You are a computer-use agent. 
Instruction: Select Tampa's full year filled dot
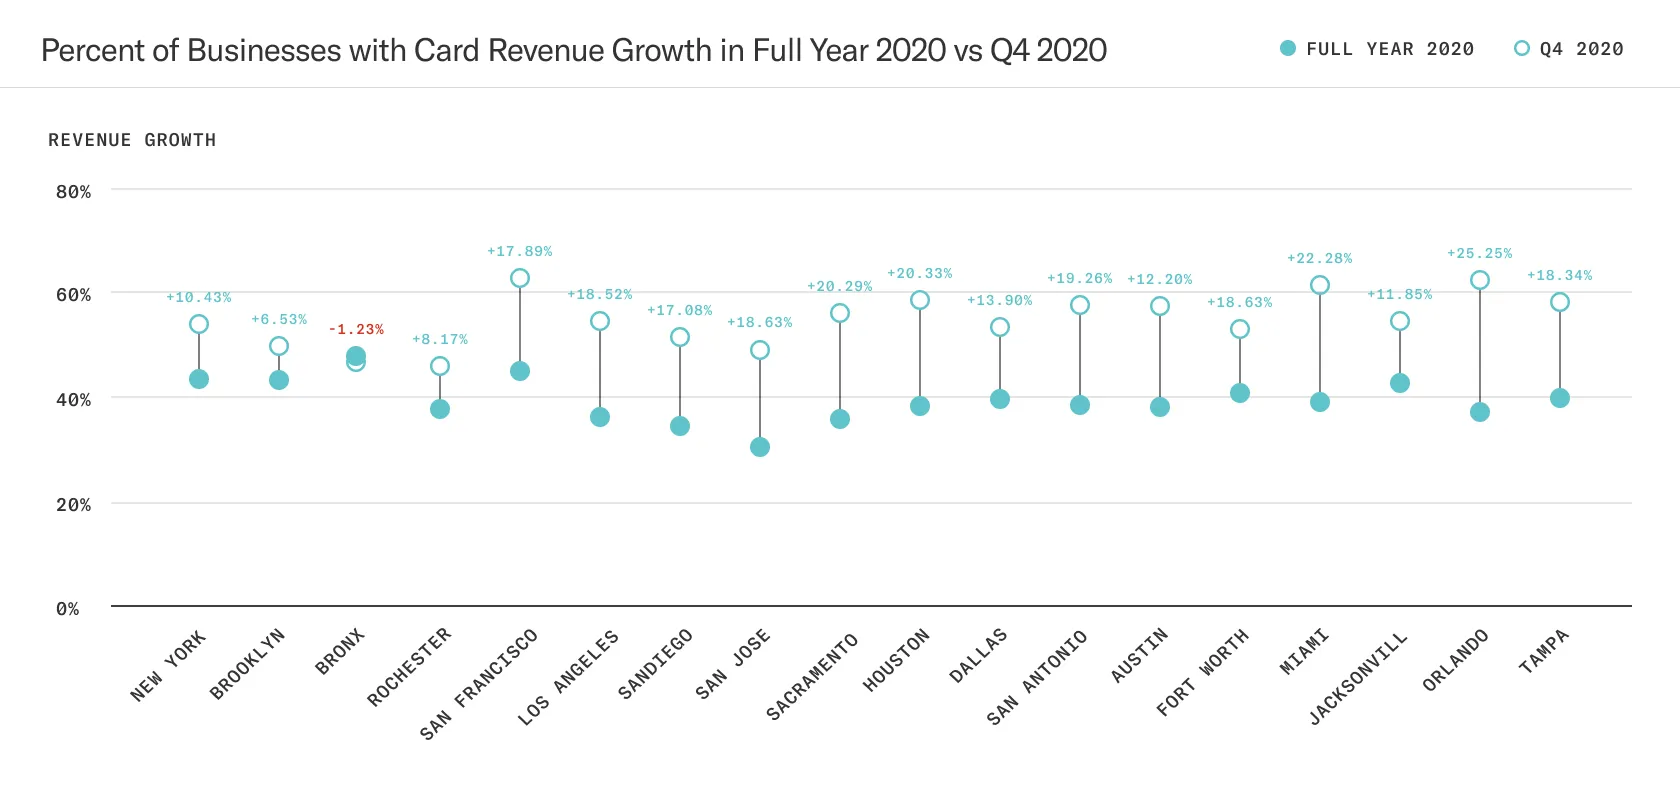[1560, 398]
